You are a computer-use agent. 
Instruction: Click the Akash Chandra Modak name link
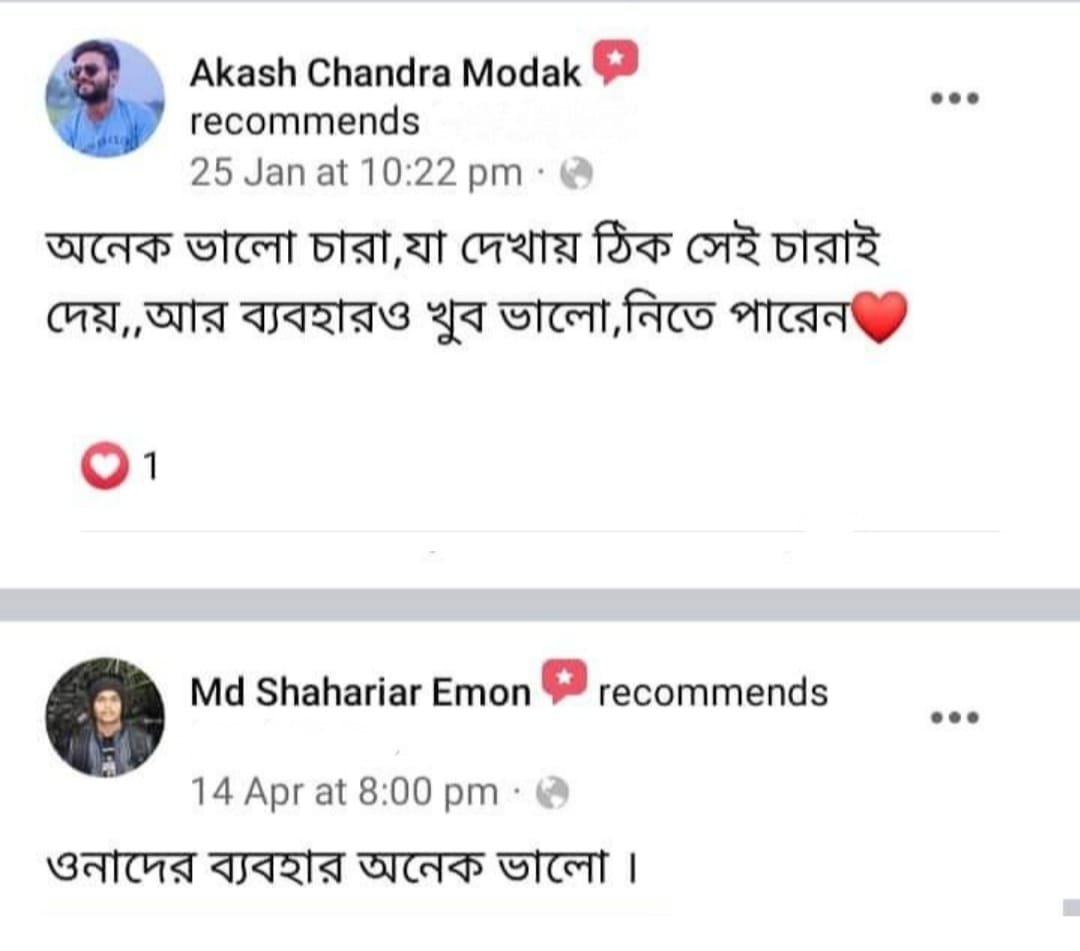pyautogui.click(x=385, y=70)
